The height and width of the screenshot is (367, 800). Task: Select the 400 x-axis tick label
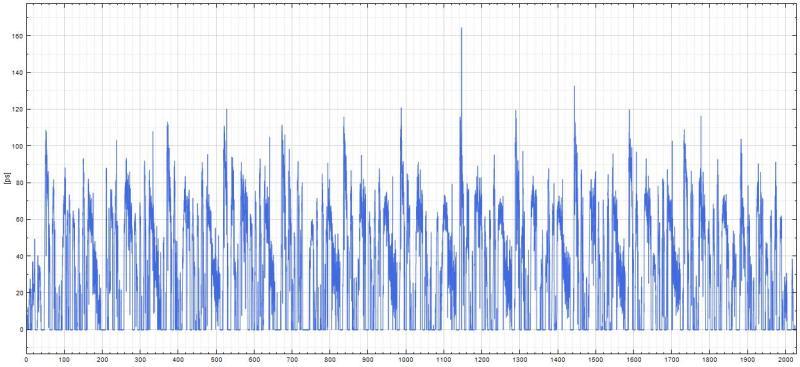(x=178, y=360)
